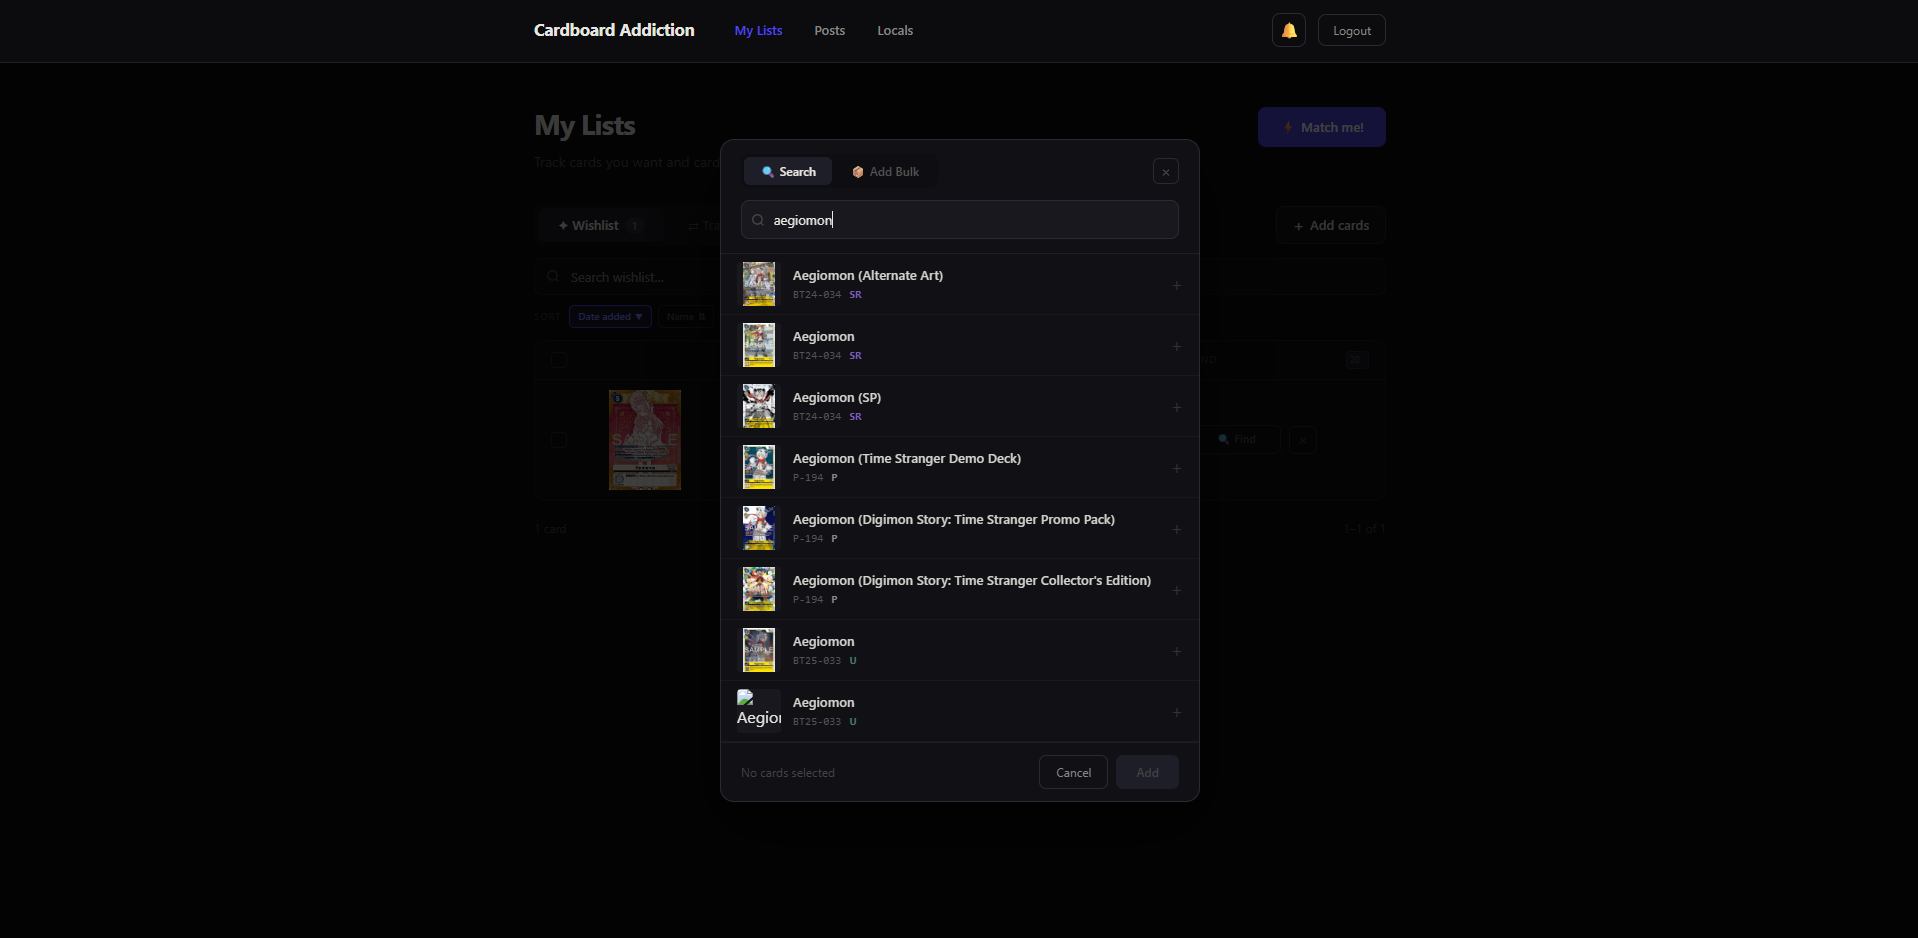The image size is (1918, 938).
Task: Click Cancel in the dialog
Action: pyautogui.click(x=1073, y=772)
